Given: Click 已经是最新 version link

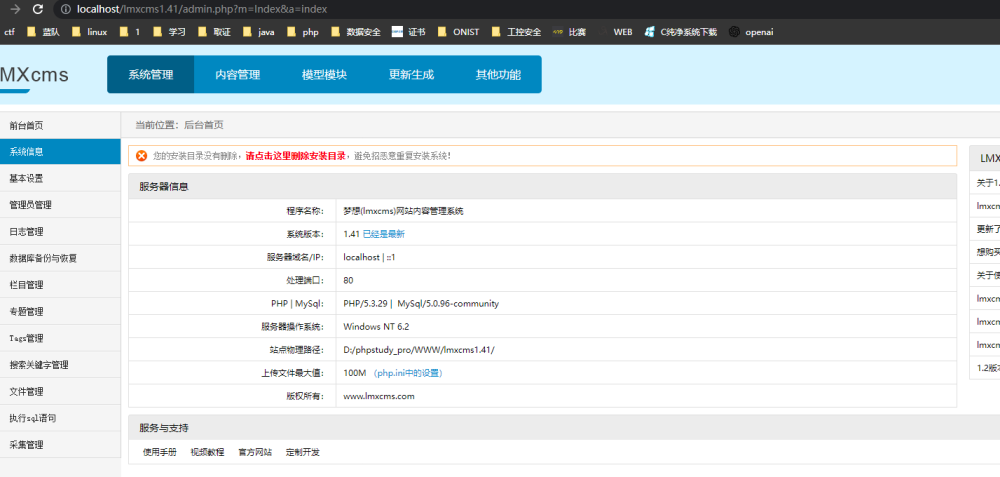Looking at the screenshot, I should pos(383,234).
